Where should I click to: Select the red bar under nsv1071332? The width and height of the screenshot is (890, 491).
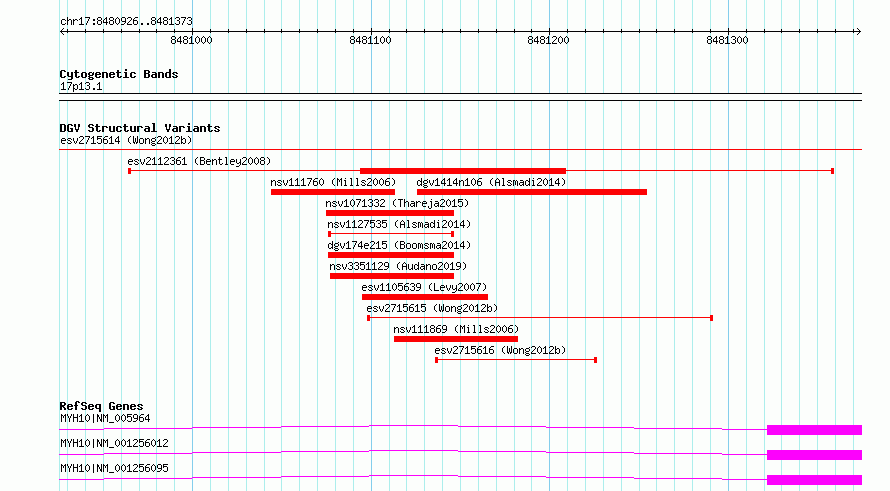click(x=390, y=213)
